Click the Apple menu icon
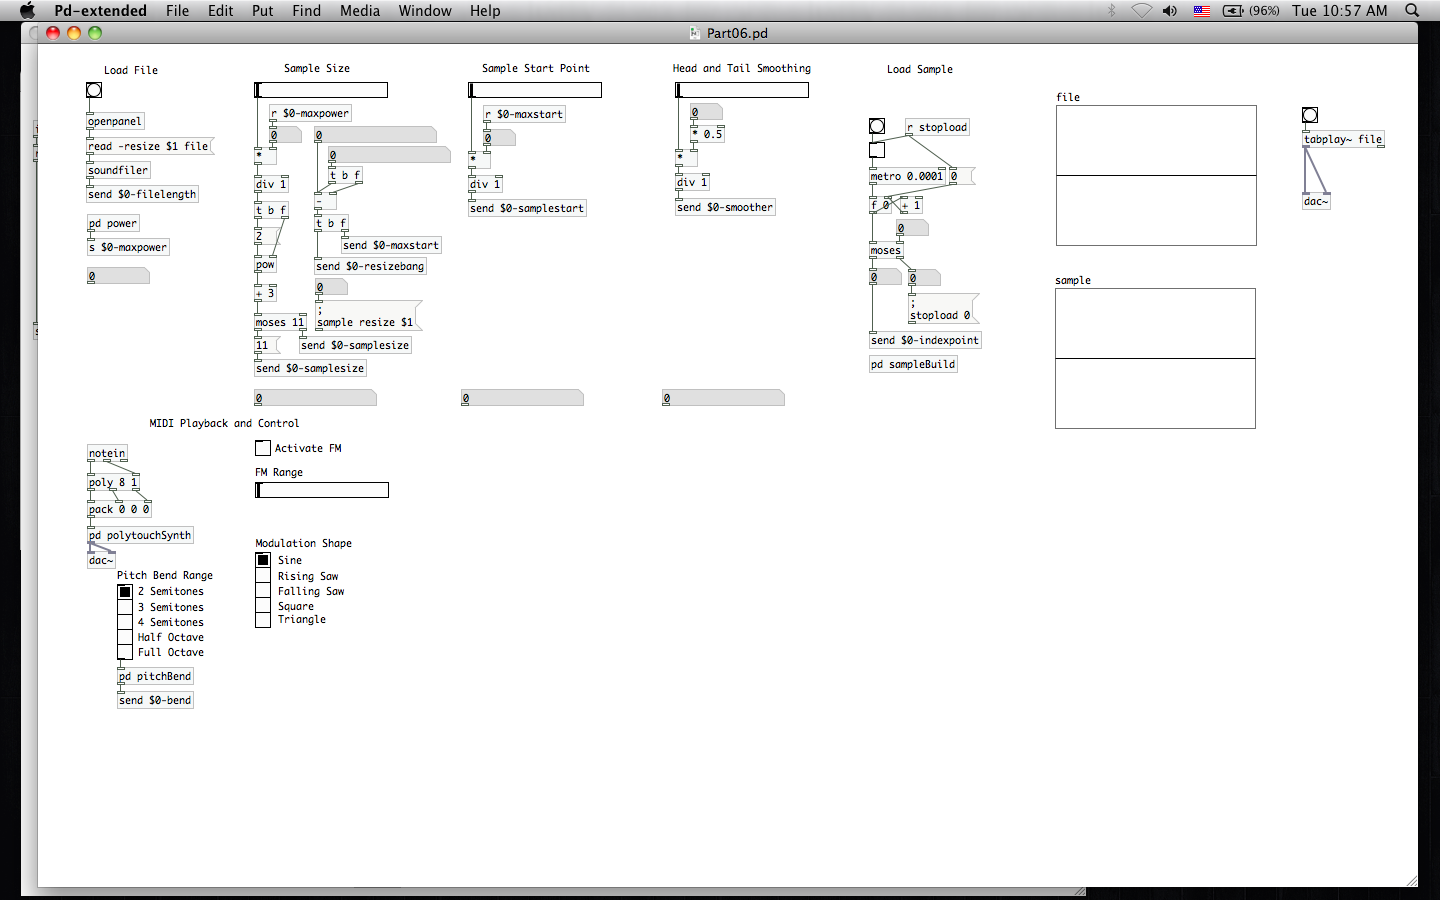The width and height of the screenshot is (1440, 900). tap(27, 11)
